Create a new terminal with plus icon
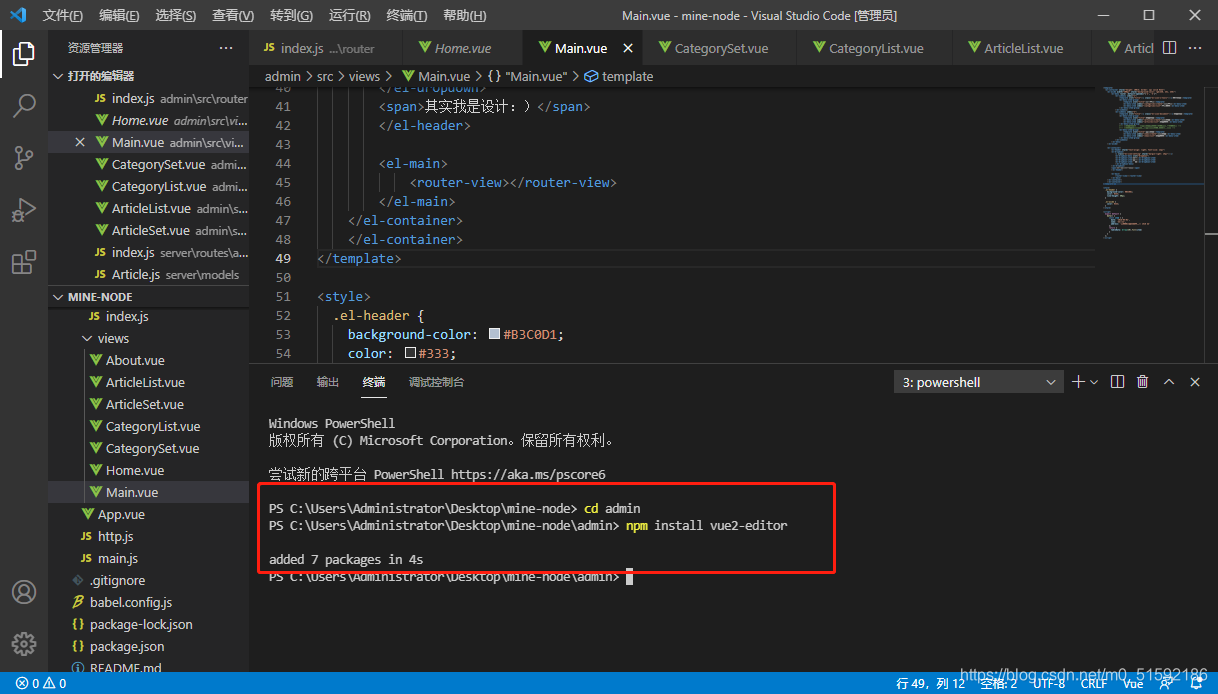The width and height of the screenshot is (1218, 694). click(x=1078, y=382)
